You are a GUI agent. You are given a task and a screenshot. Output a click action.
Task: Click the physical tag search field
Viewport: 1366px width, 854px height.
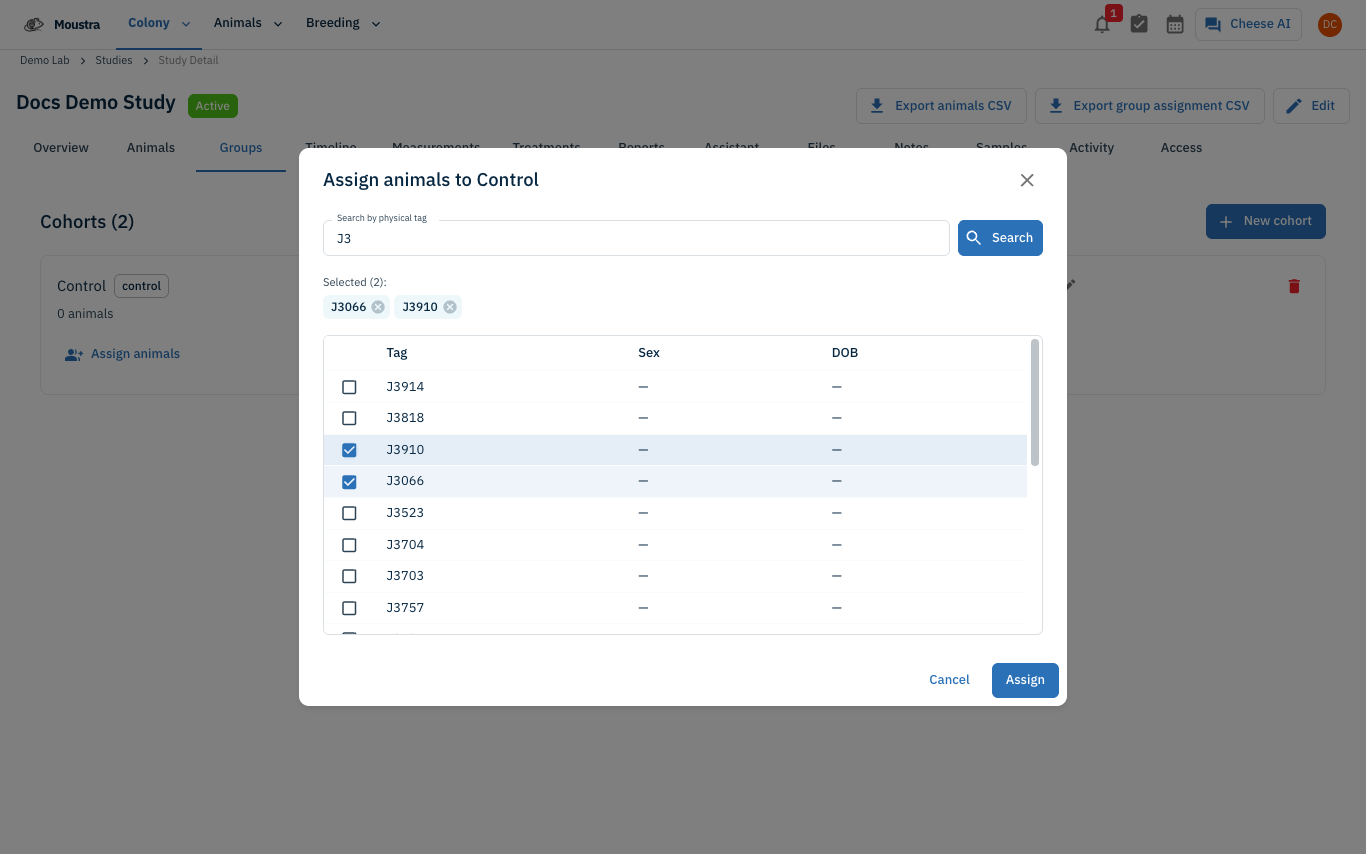[636, 238]
